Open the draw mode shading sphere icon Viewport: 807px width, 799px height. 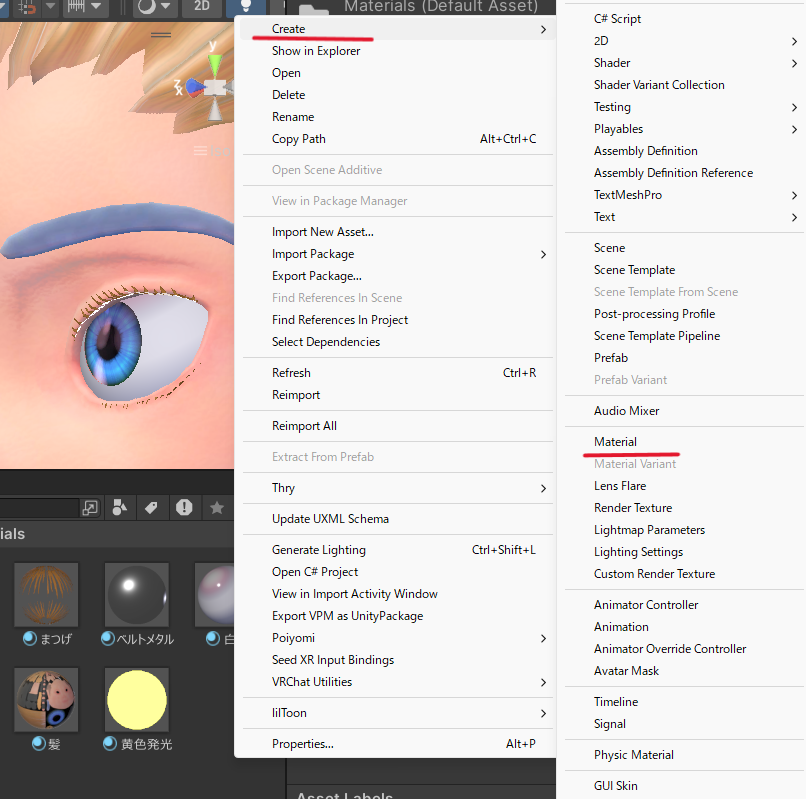pyautogui.click(x=147, y=6)
